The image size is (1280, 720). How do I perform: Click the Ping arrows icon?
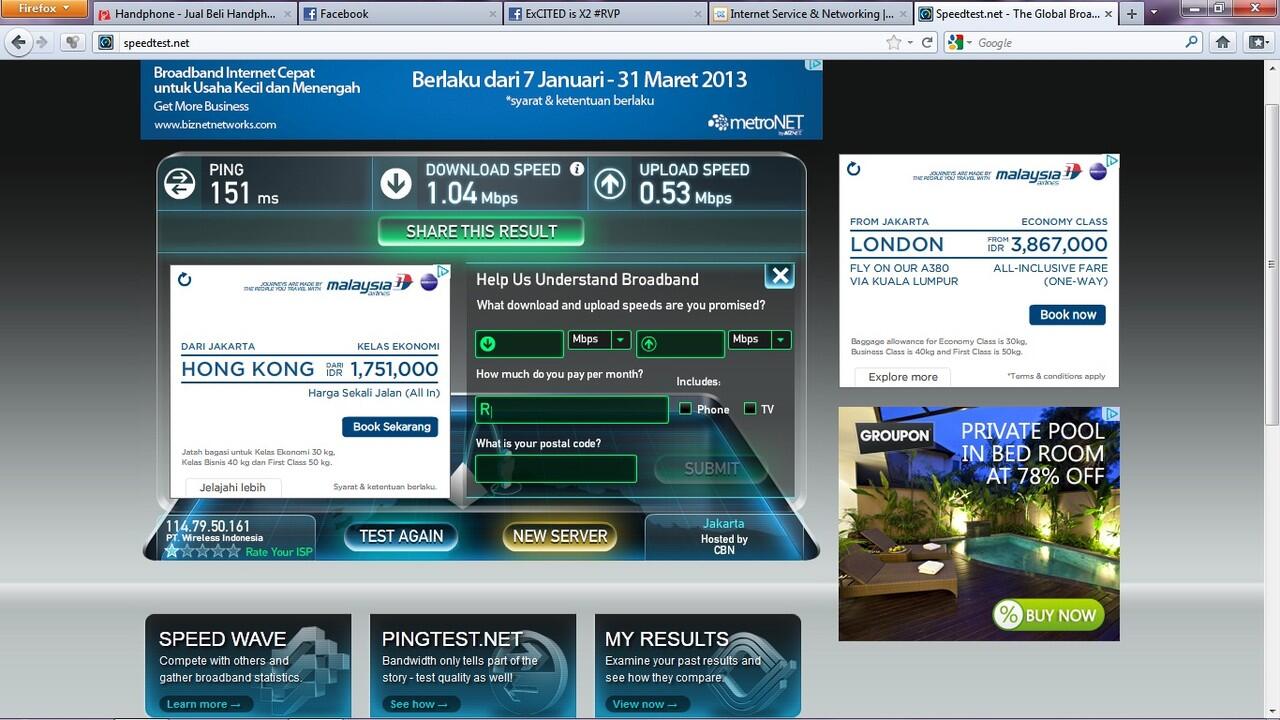(180, 184)
